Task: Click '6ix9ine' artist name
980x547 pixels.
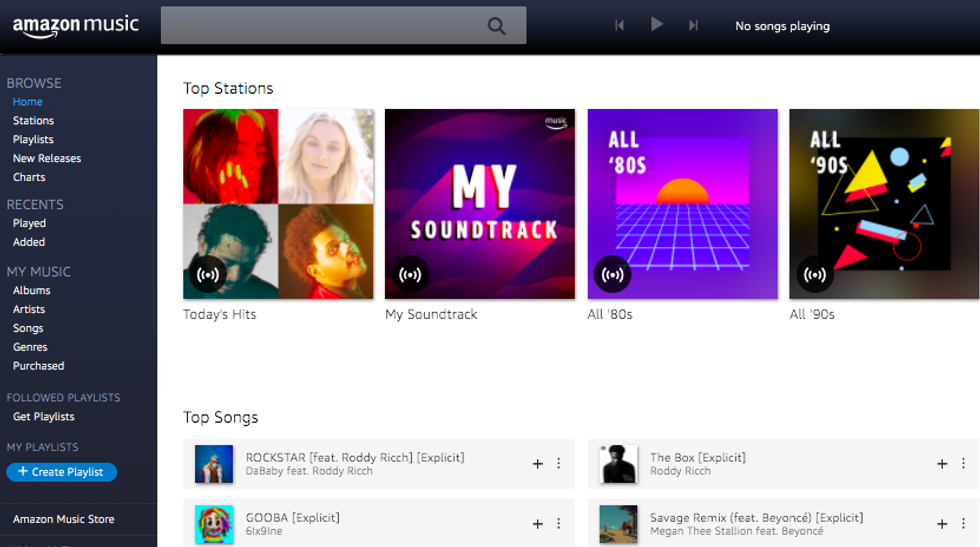Action: click(x=264, y=531)
